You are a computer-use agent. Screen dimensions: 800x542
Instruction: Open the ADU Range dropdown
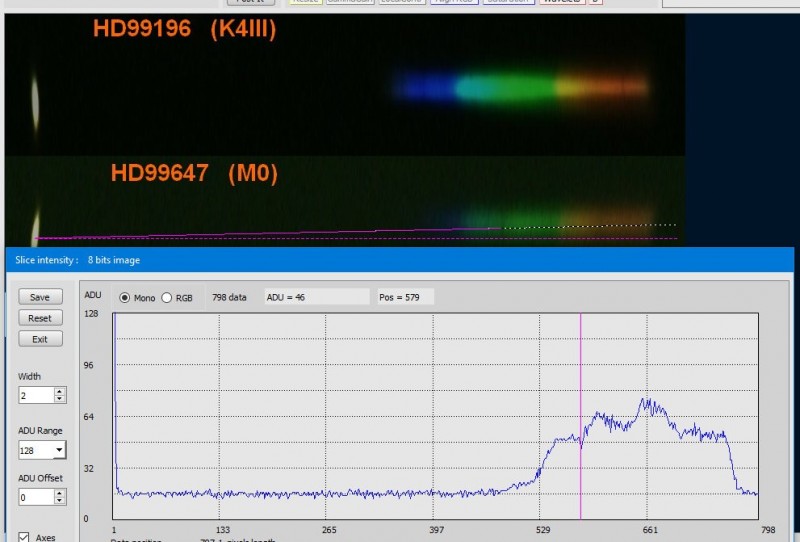tap(60, 450)
